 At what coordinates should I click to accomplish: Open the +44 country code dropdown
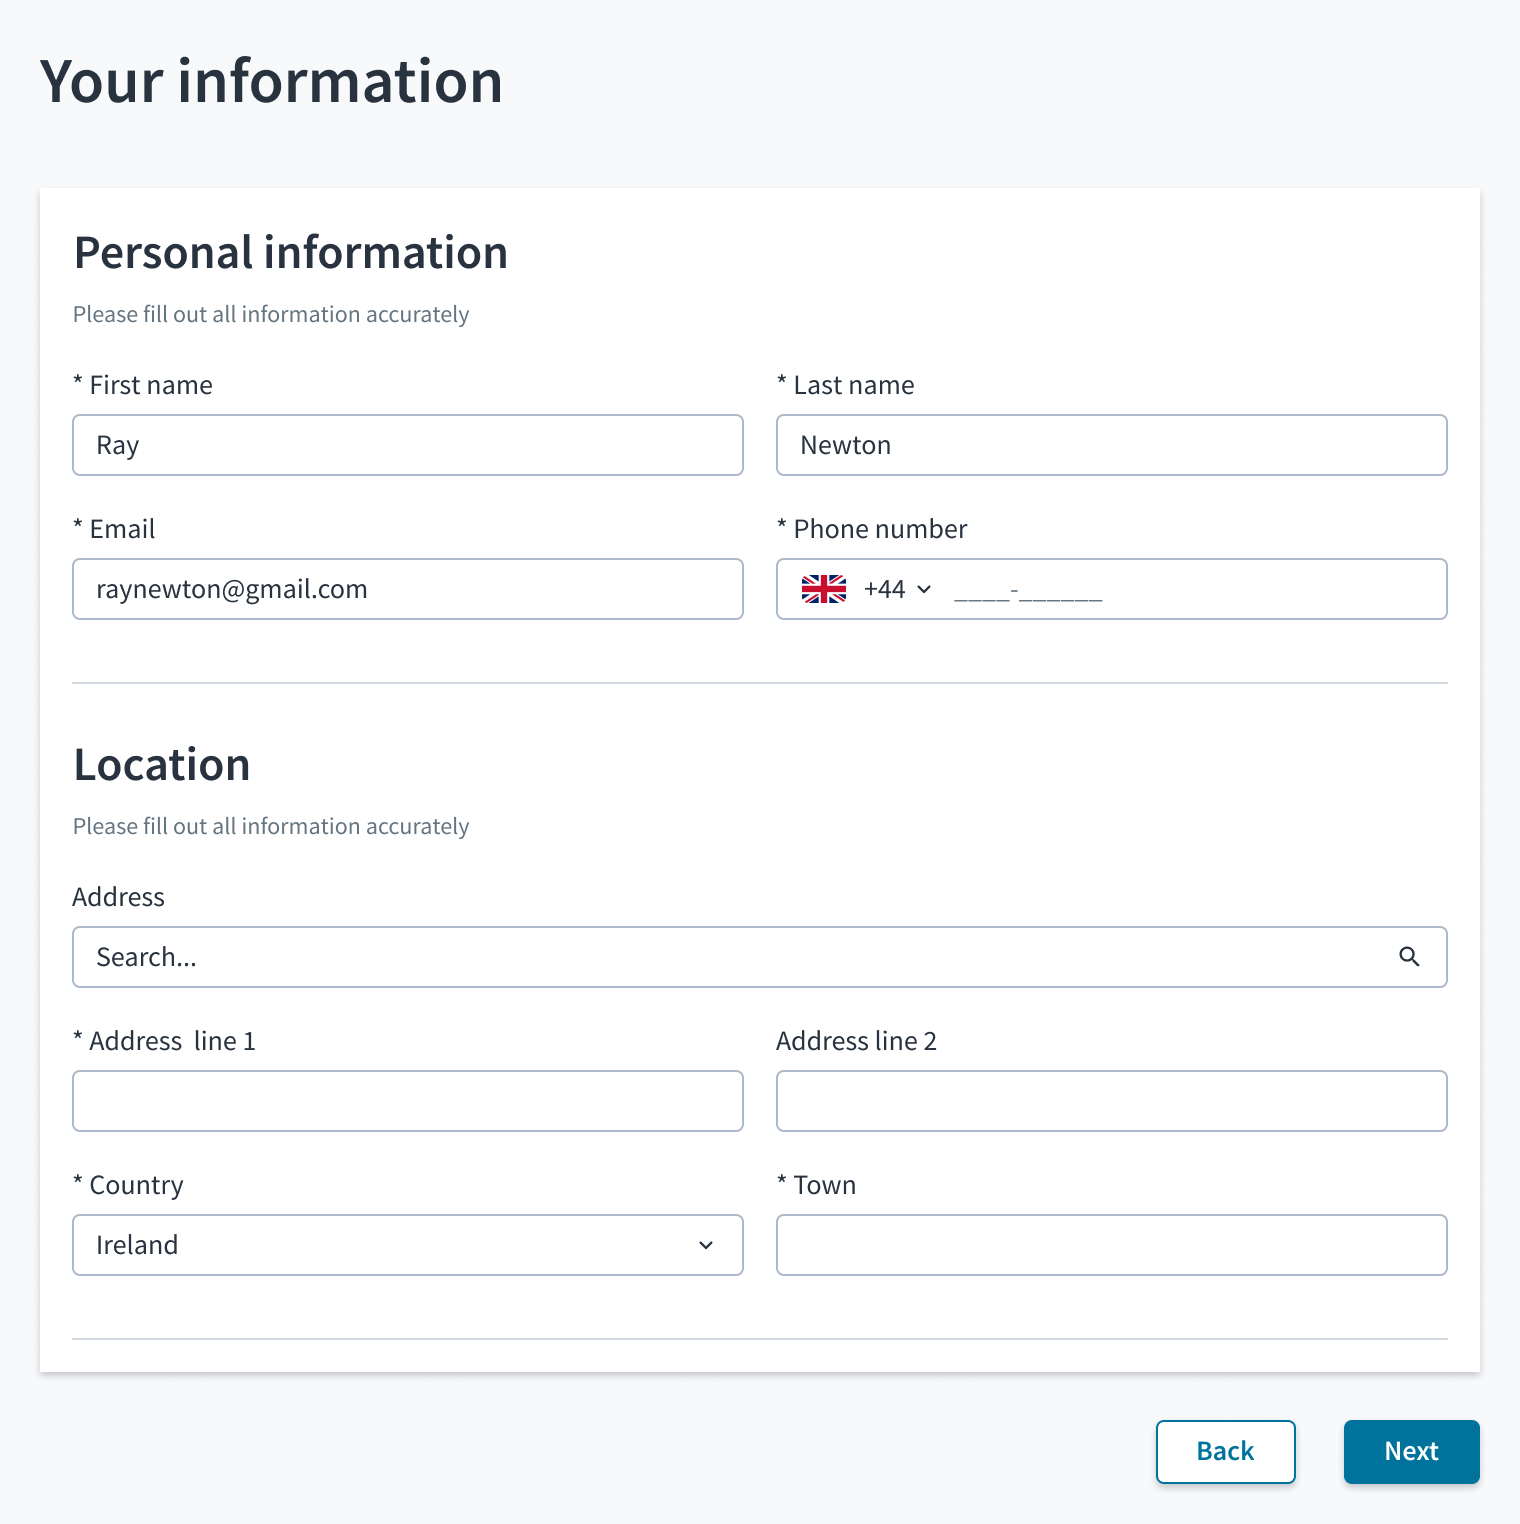pos(897,589)
